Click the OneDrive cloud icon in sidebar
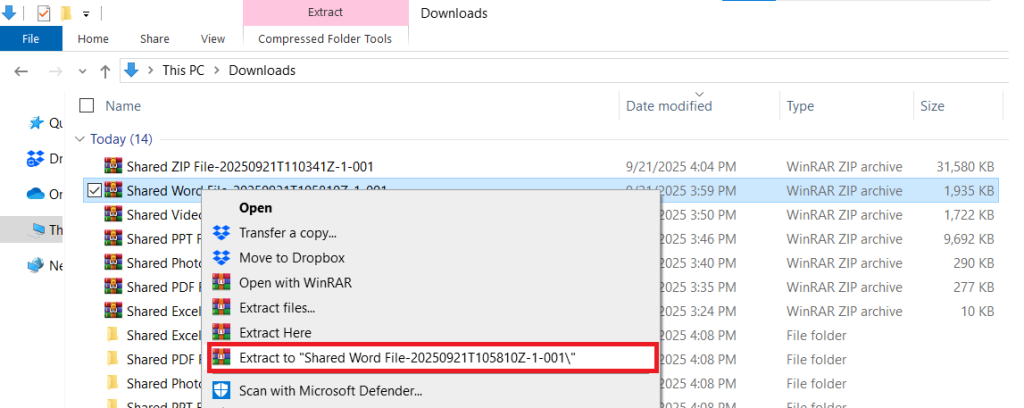This screenshot has height=408, width=1024. click(x=36, y=194)
